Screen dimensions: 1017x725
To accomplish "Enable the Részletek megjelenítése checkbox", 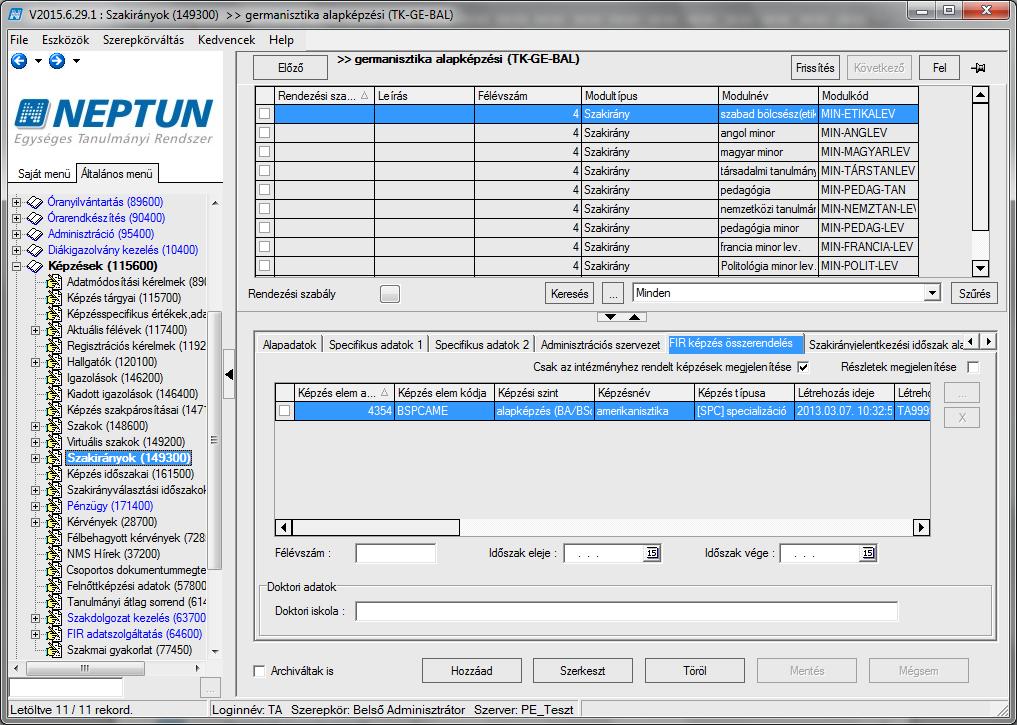I will pyautogui.click(x=973, y=368).
